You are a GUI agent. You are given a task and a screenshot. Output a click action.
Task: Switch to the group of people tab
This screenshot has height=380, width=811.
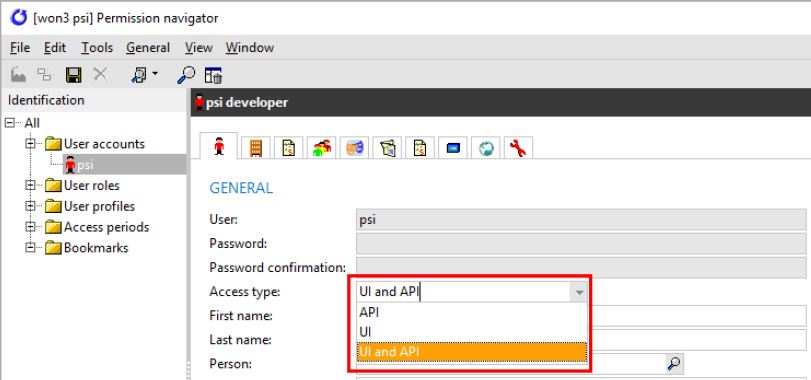click(x=321, y=148)
